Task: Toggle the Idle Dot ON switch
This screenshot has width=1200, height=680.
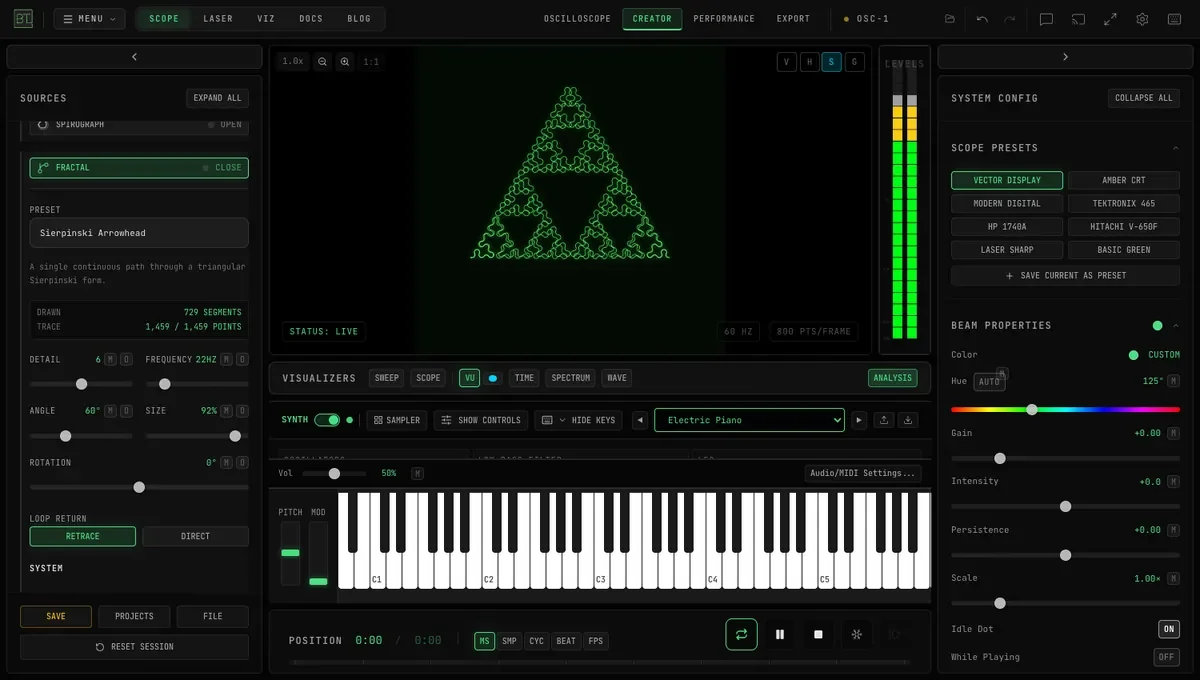Action: click(1168, 629)
